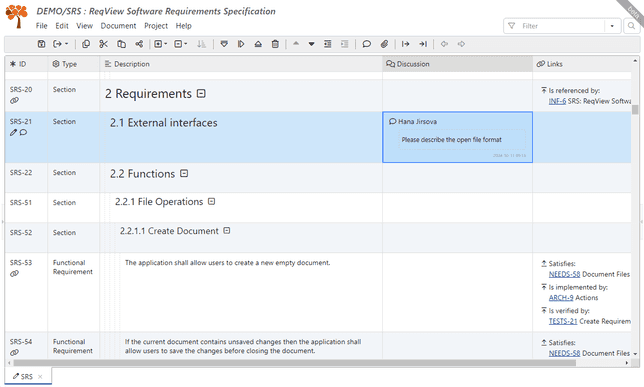
Task: Open the add object (plus box) dropdown
Action: coord(160,44)
